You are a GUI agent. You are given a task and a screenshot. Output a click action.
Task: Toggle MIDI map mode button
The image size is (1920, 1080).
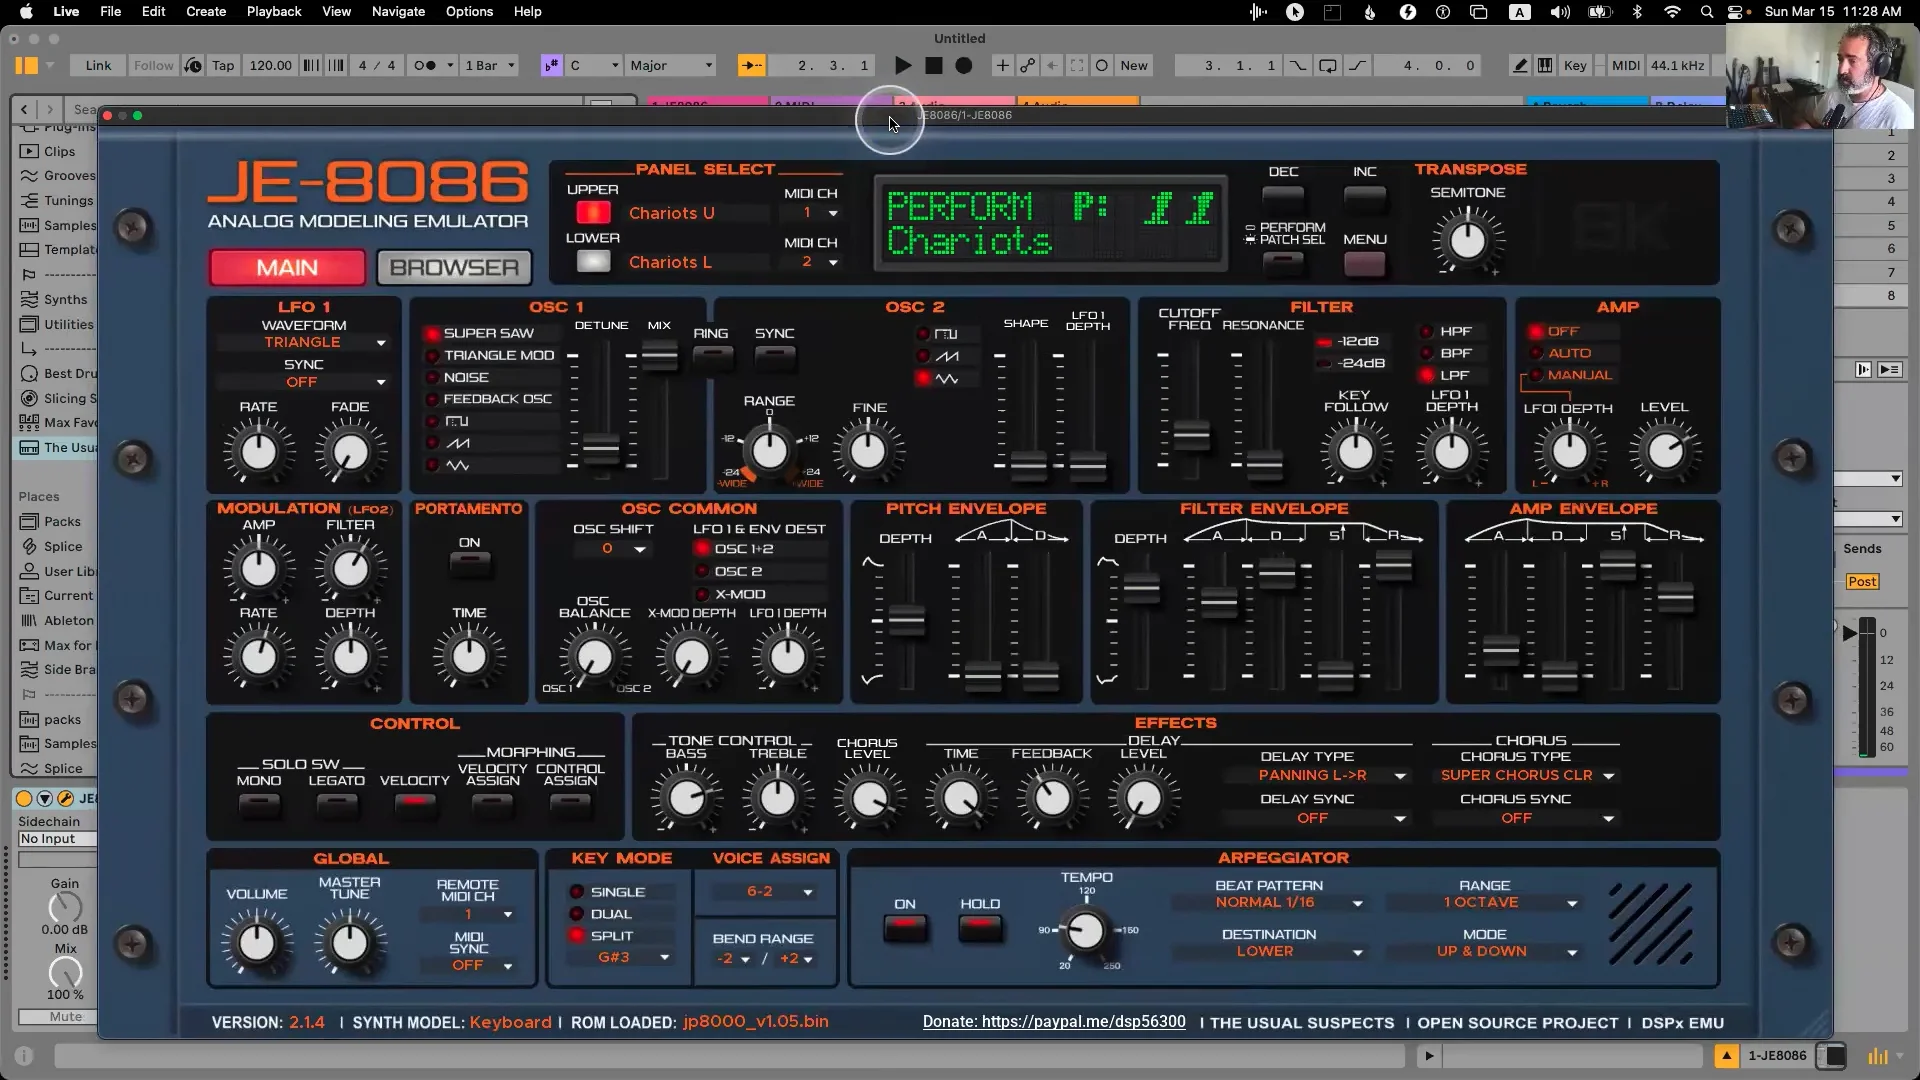pos(1626,66)
